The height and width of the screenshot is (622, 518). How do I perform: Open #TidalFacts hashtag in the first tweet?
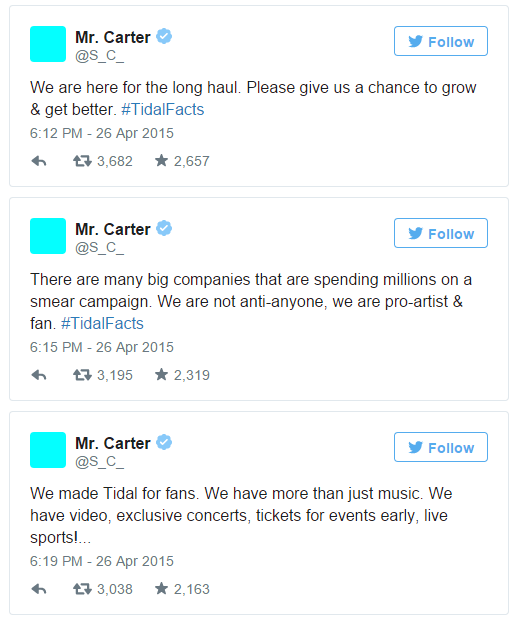point(163,109)
